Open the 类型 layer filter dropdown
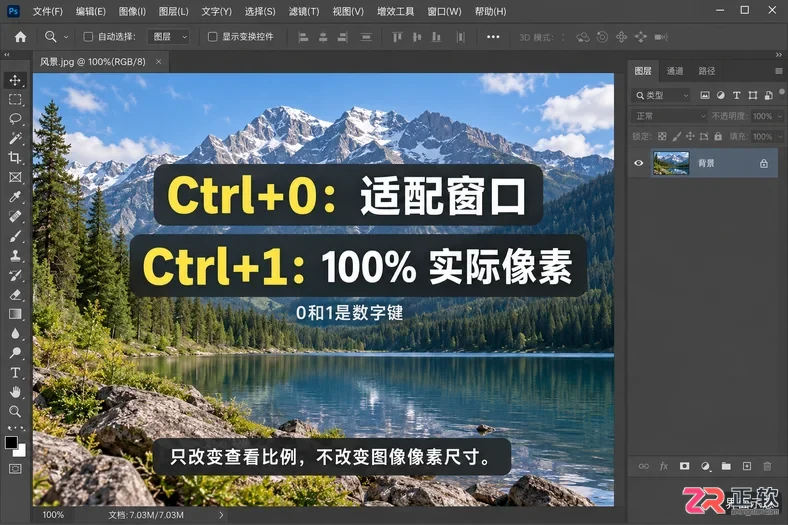This screenshot has height=525, width=788. tap(661, 95)
